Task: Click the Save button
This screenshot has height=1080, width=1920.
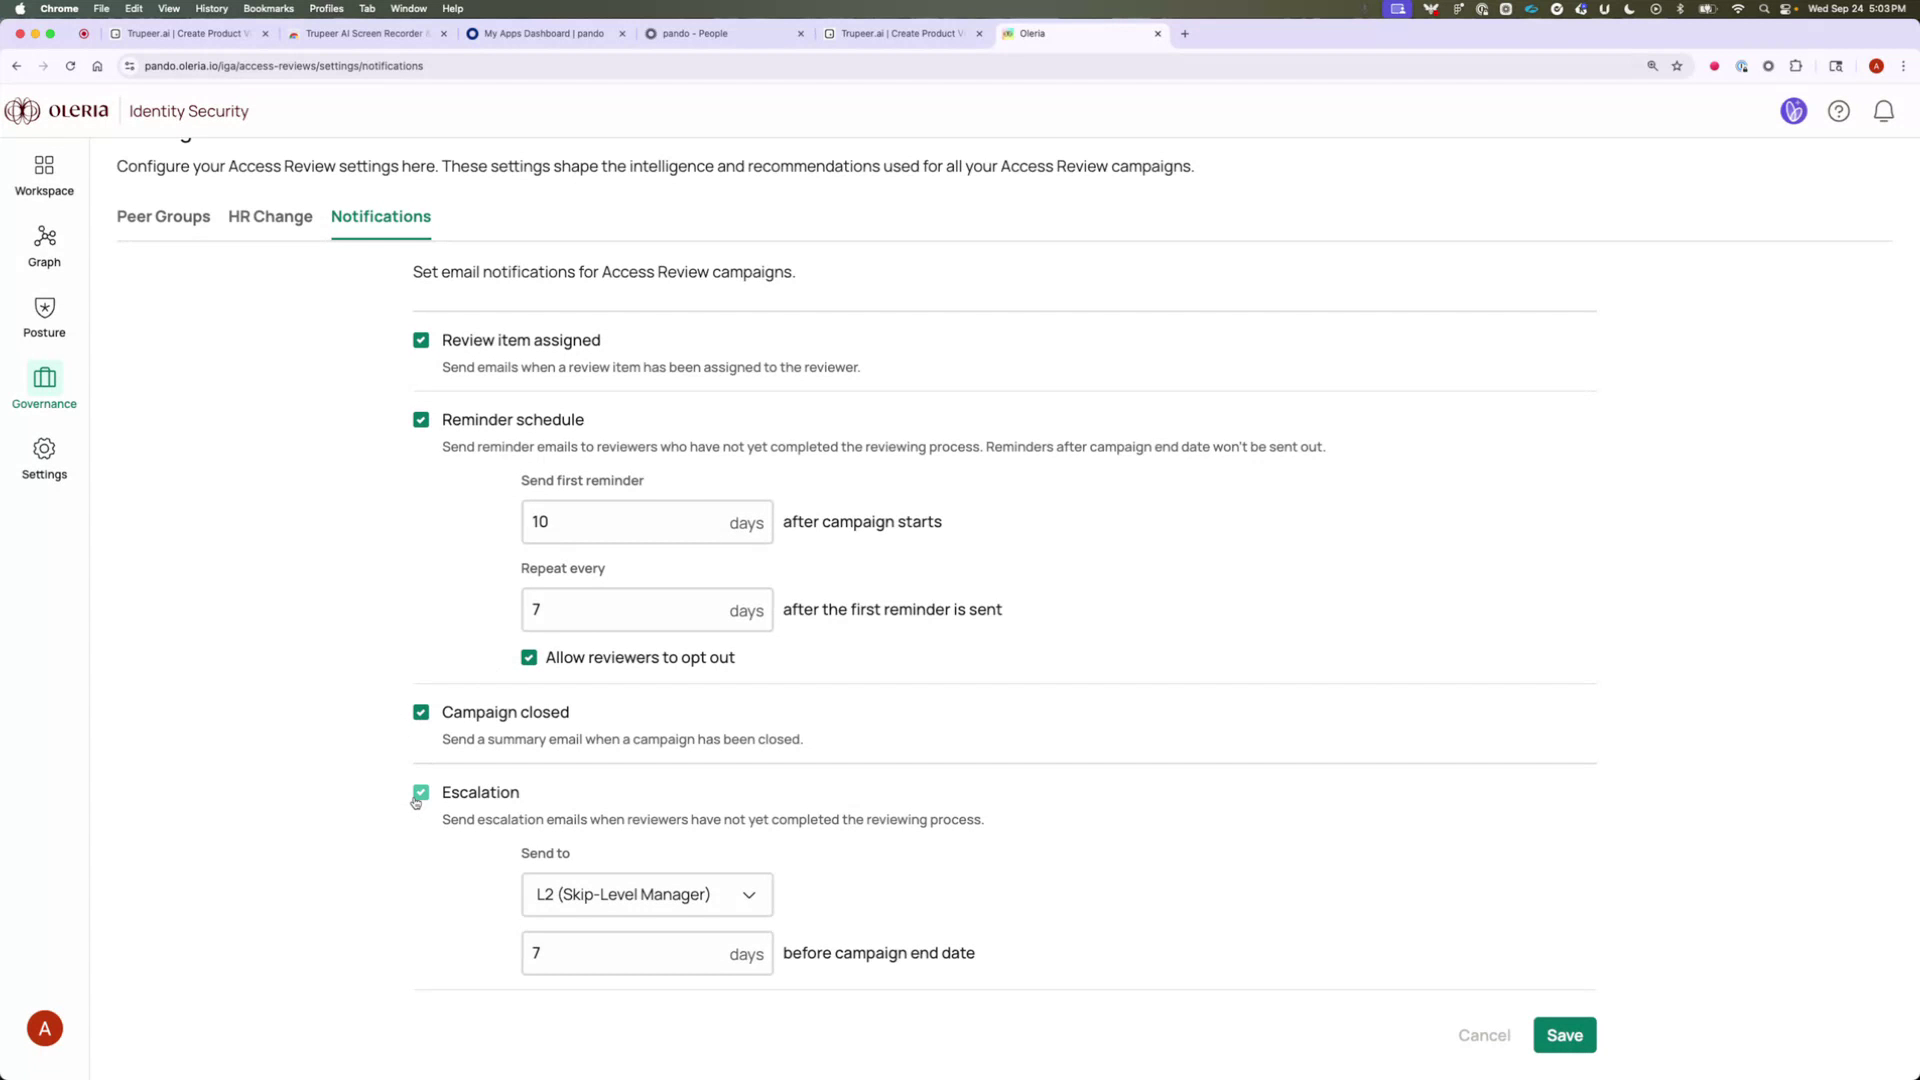Action: 1564,1035
